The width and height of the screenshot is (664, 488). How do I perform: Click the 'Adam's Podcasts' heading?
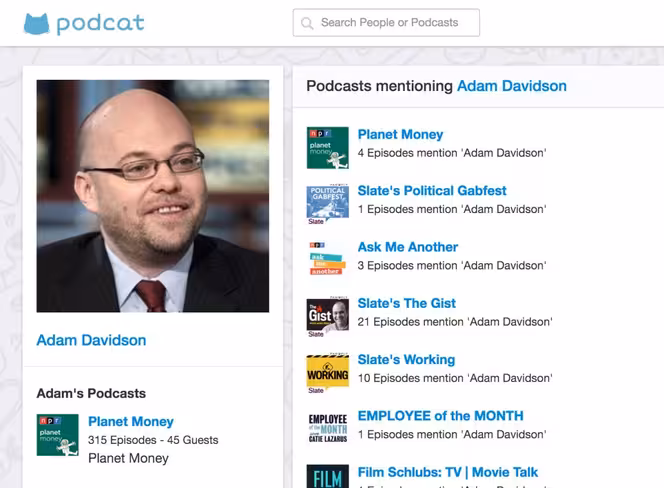click(x=91, y=394)
